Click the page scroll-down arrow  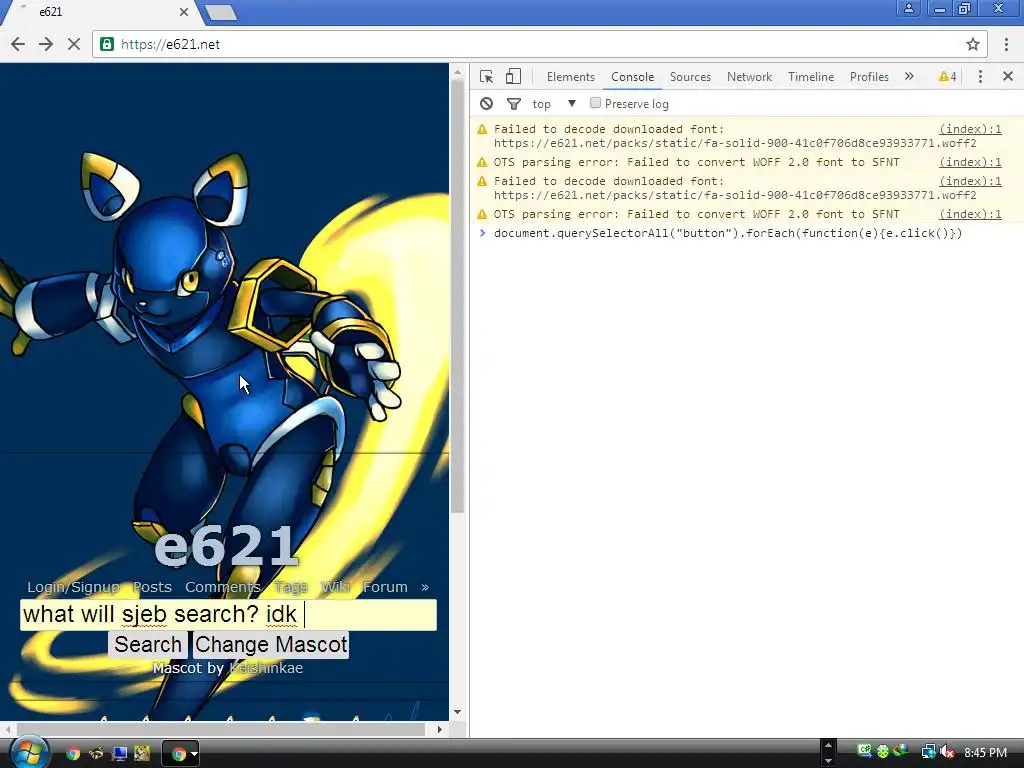tap(458, 712)
